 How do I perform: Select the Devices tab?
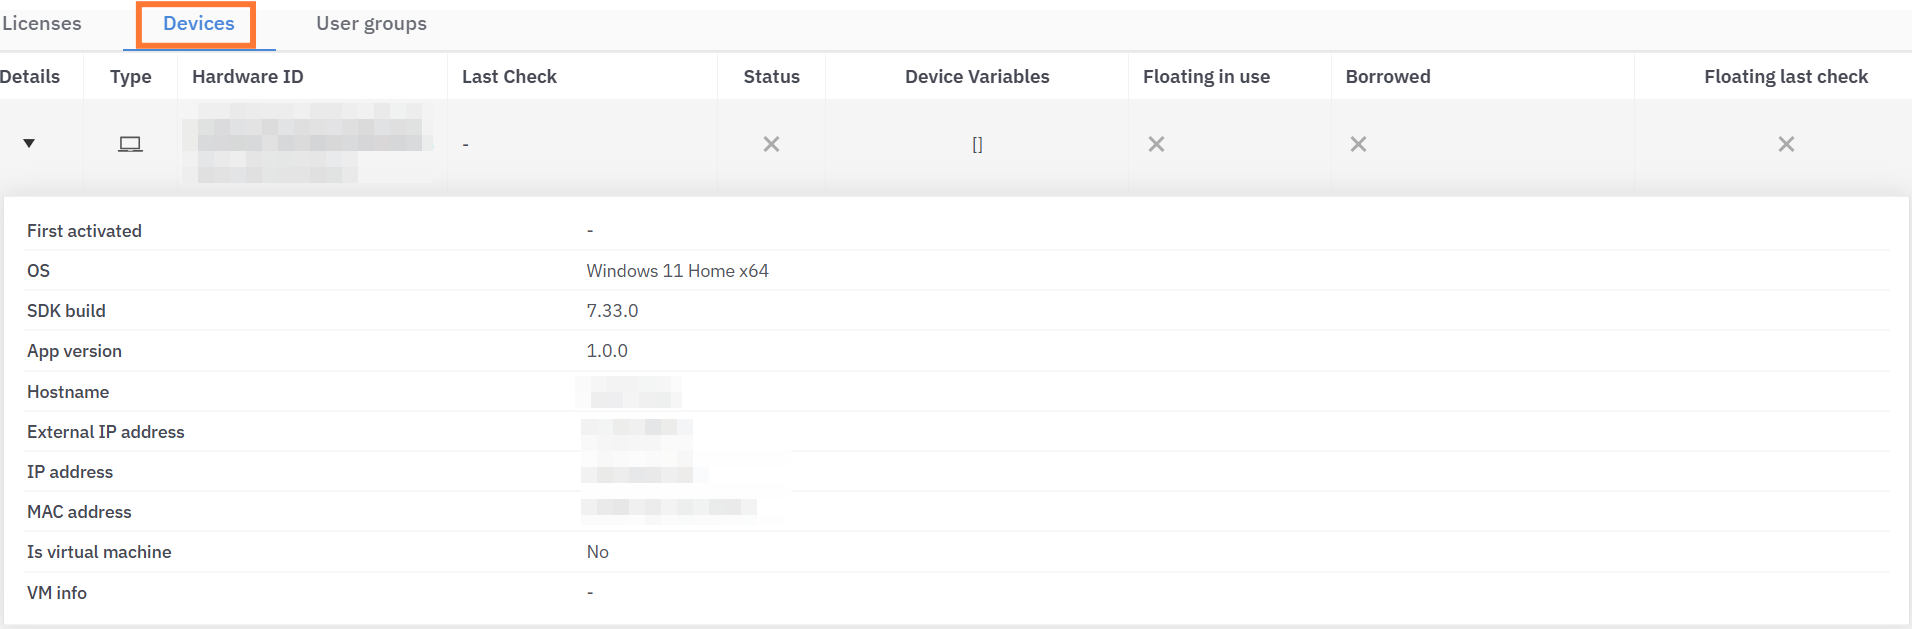click(198, 23)
